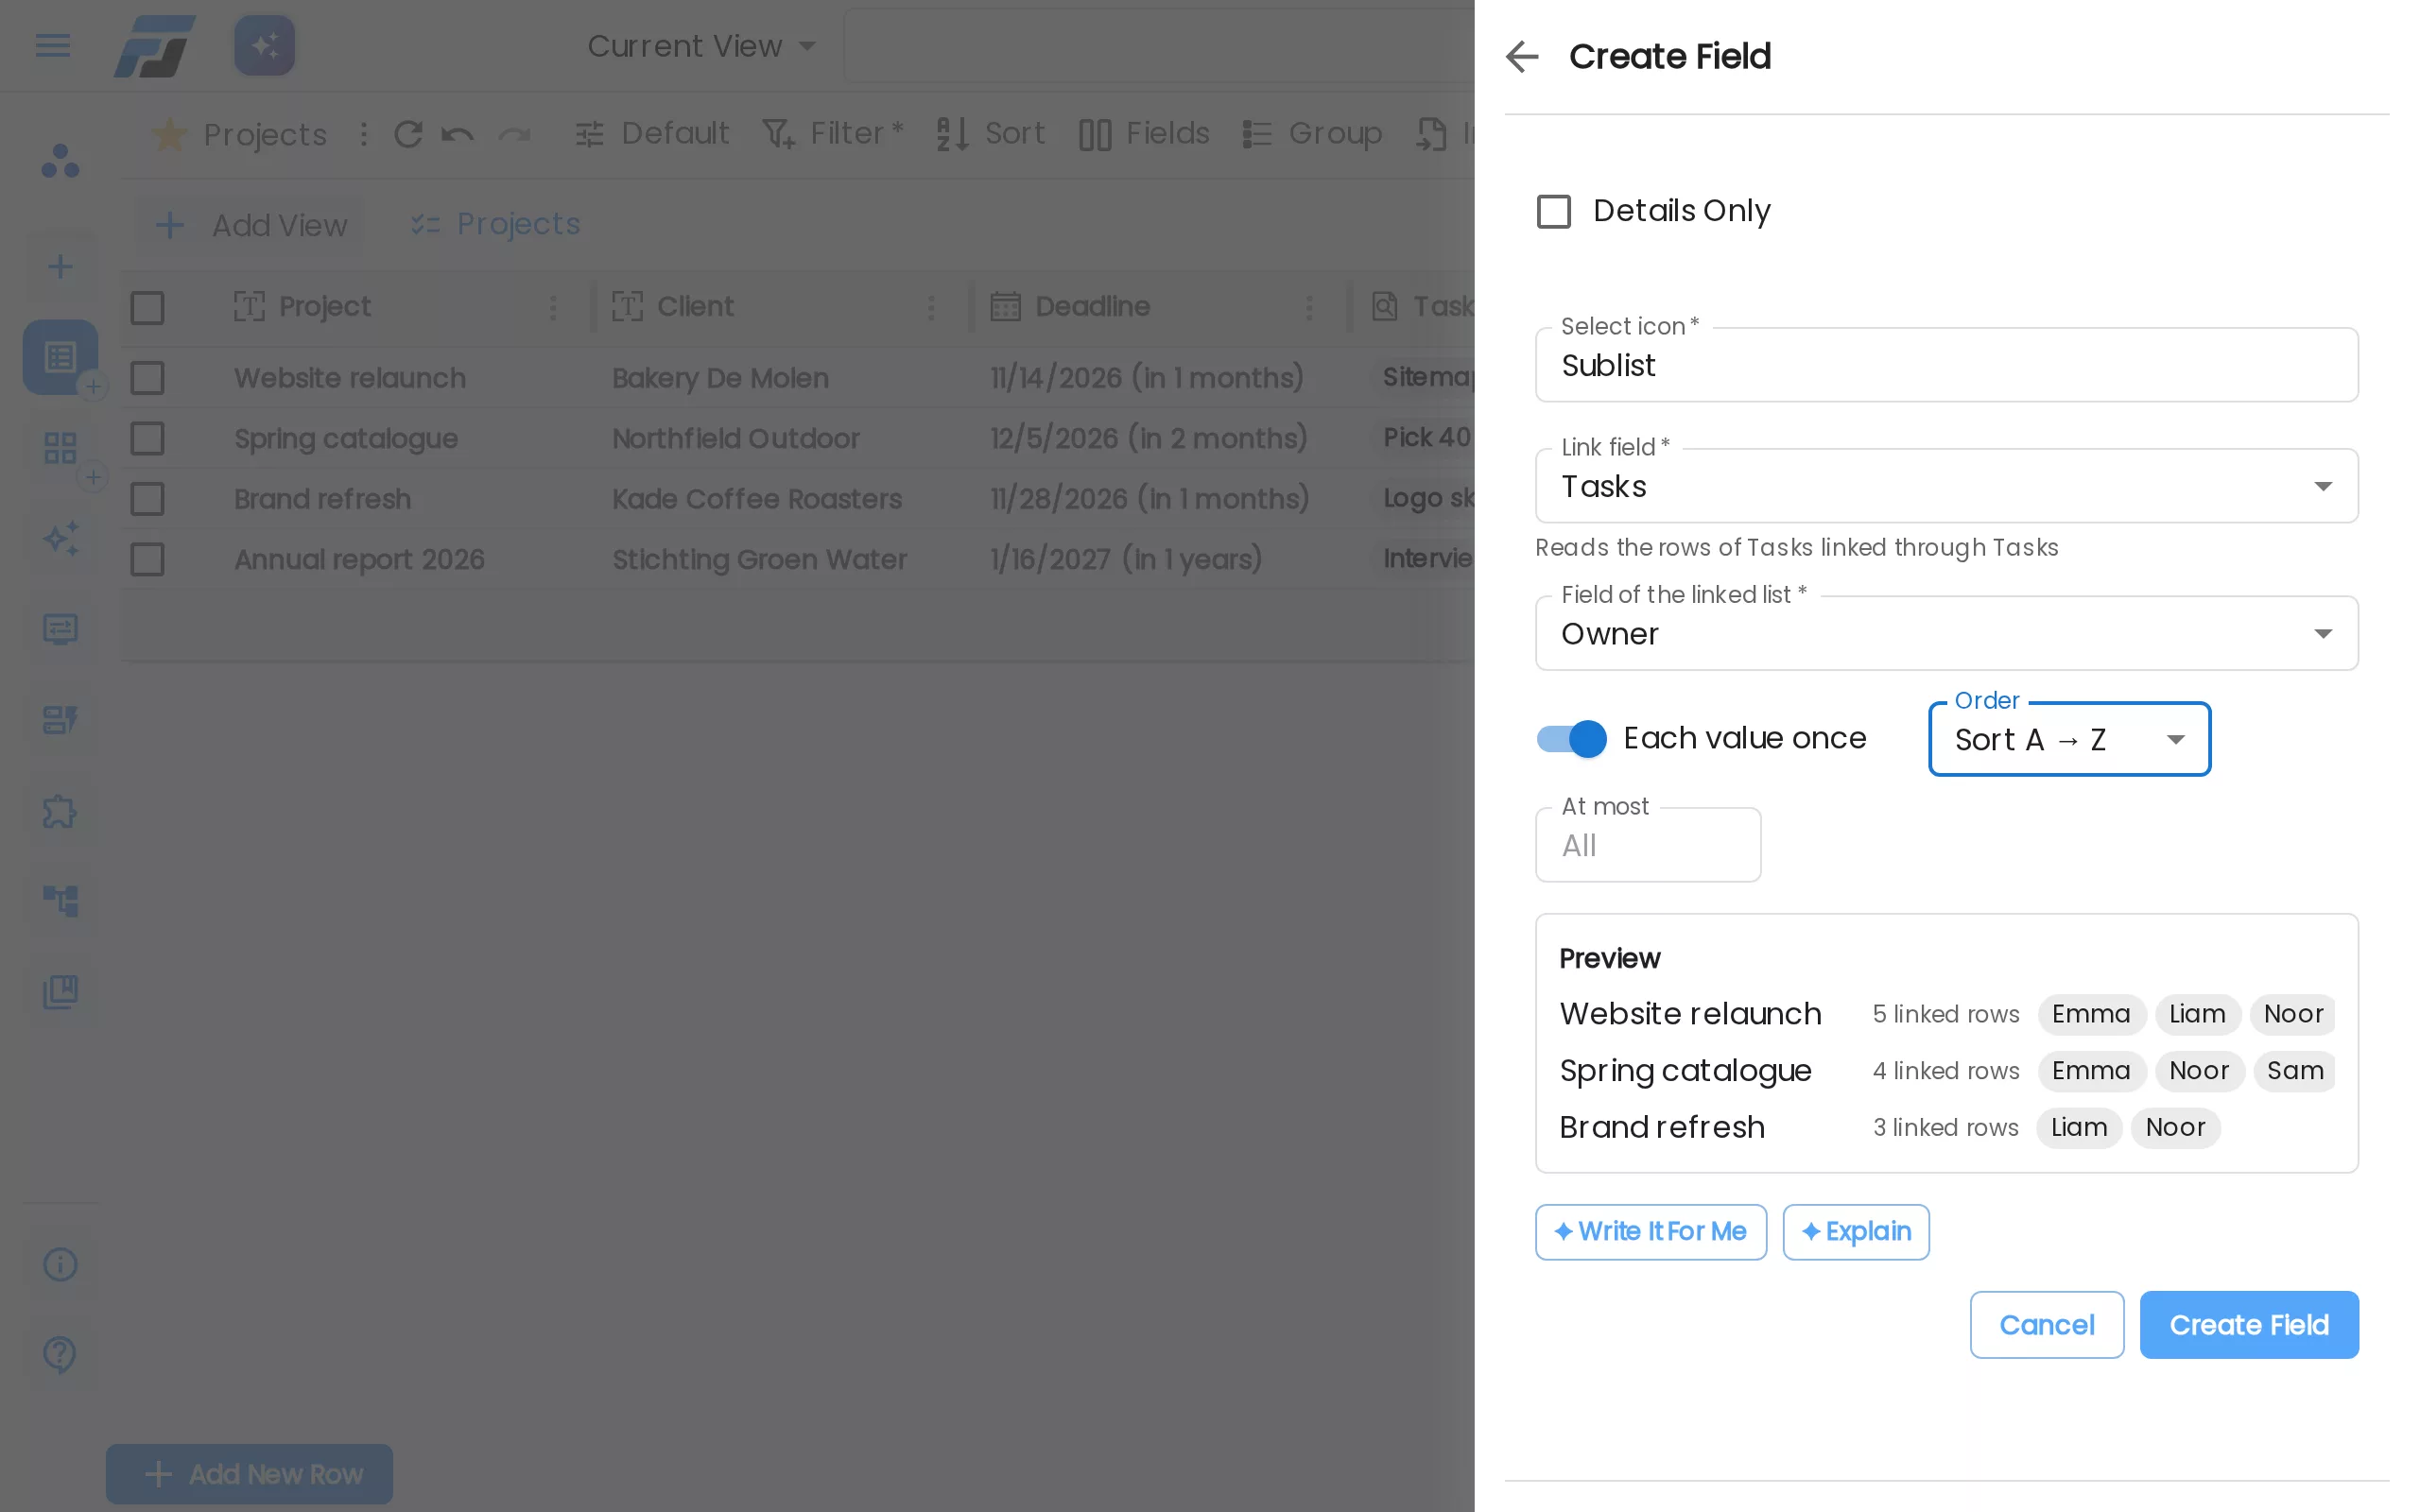
Task: Open the grid dashboard icon in sidebar
Action: pos(60,448)
